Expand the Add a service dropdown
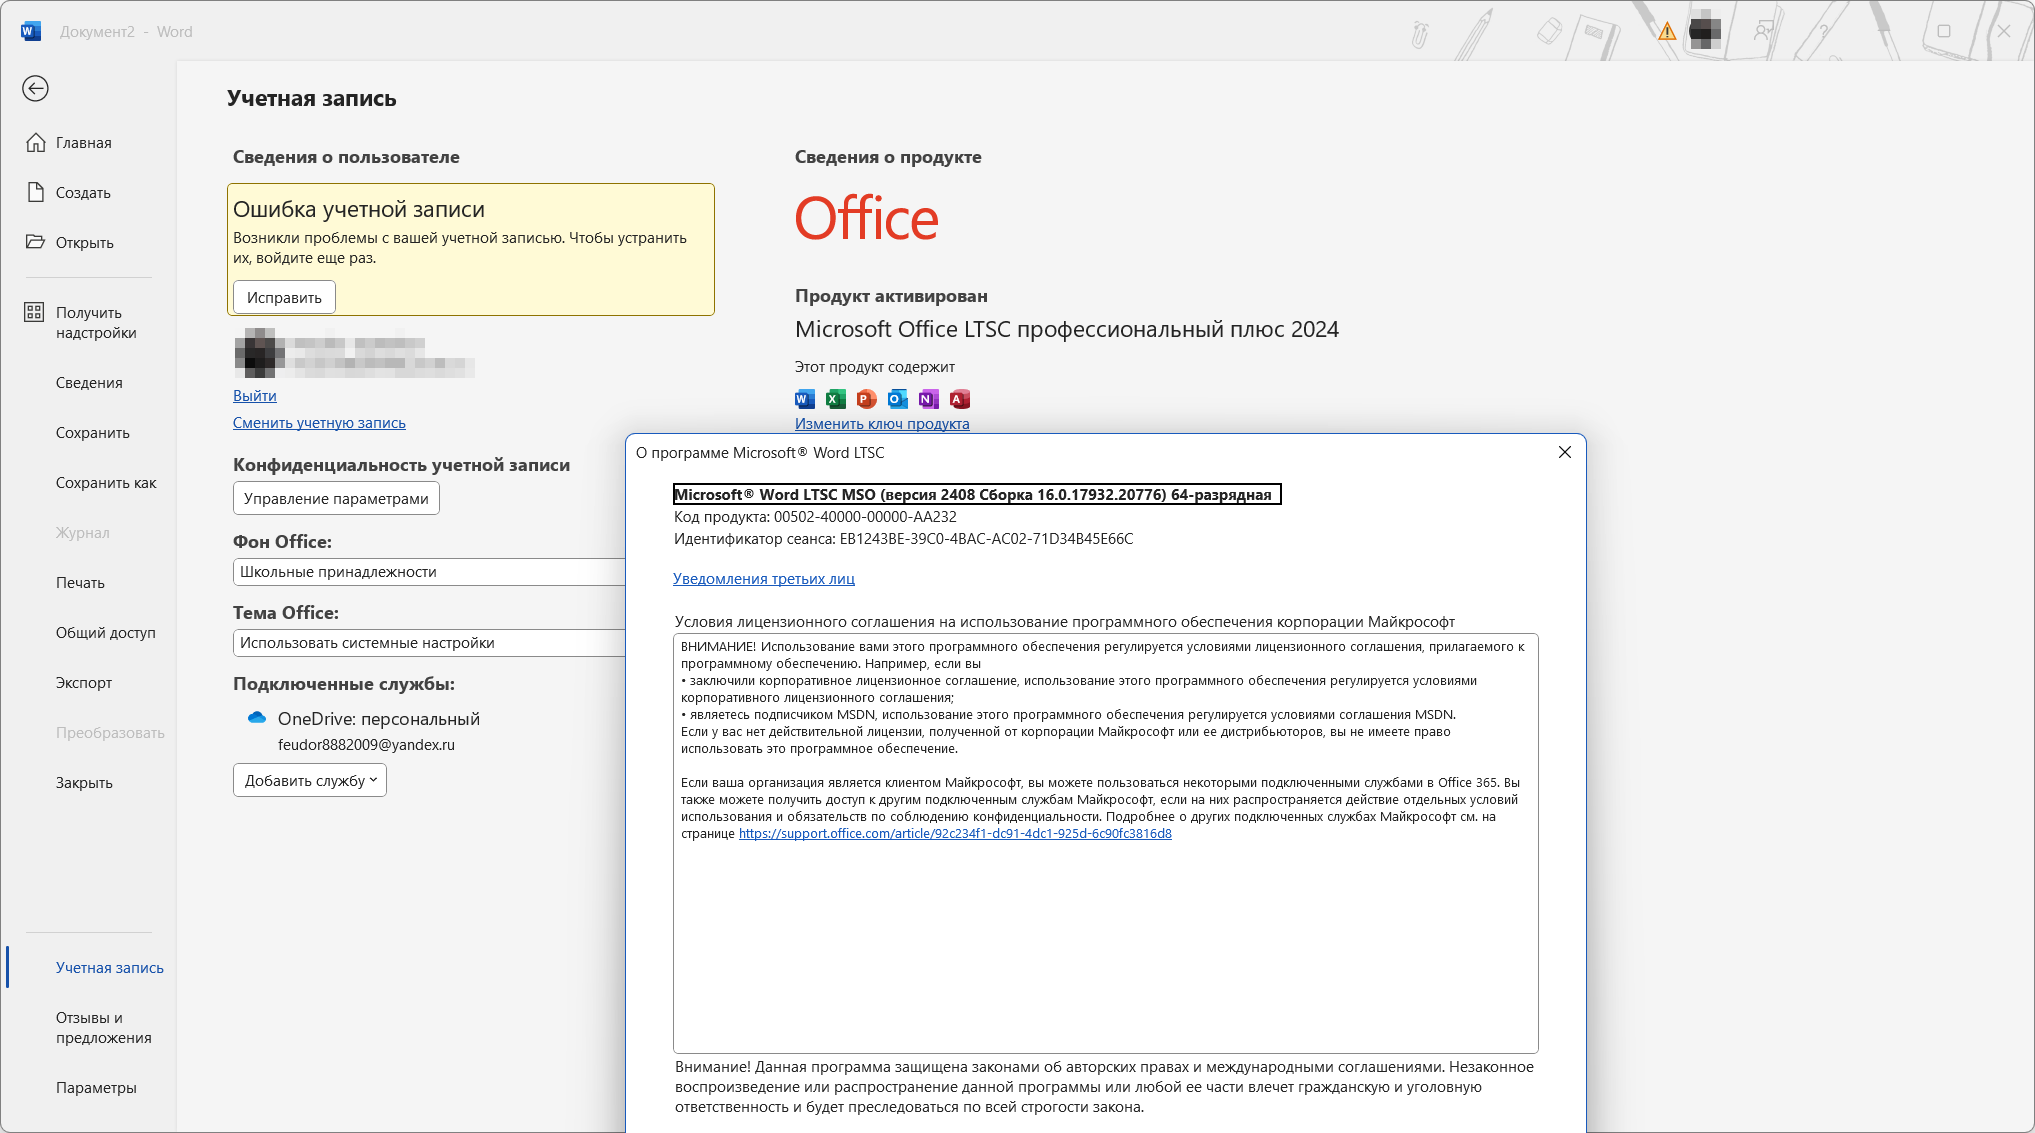 pyautogui.click(x=310, y=781)
